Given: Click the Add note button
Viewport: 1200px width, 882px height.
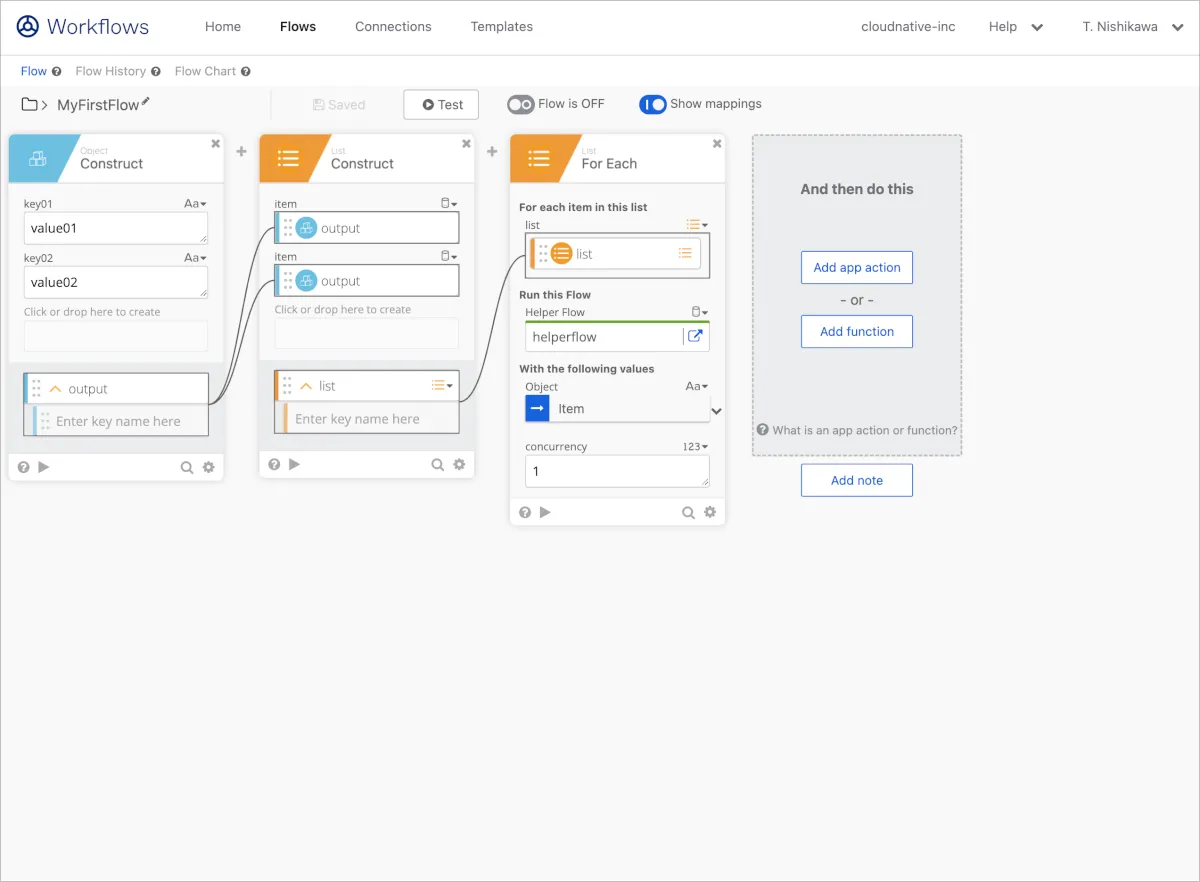Looking at the screenshot, I should 857,480.
